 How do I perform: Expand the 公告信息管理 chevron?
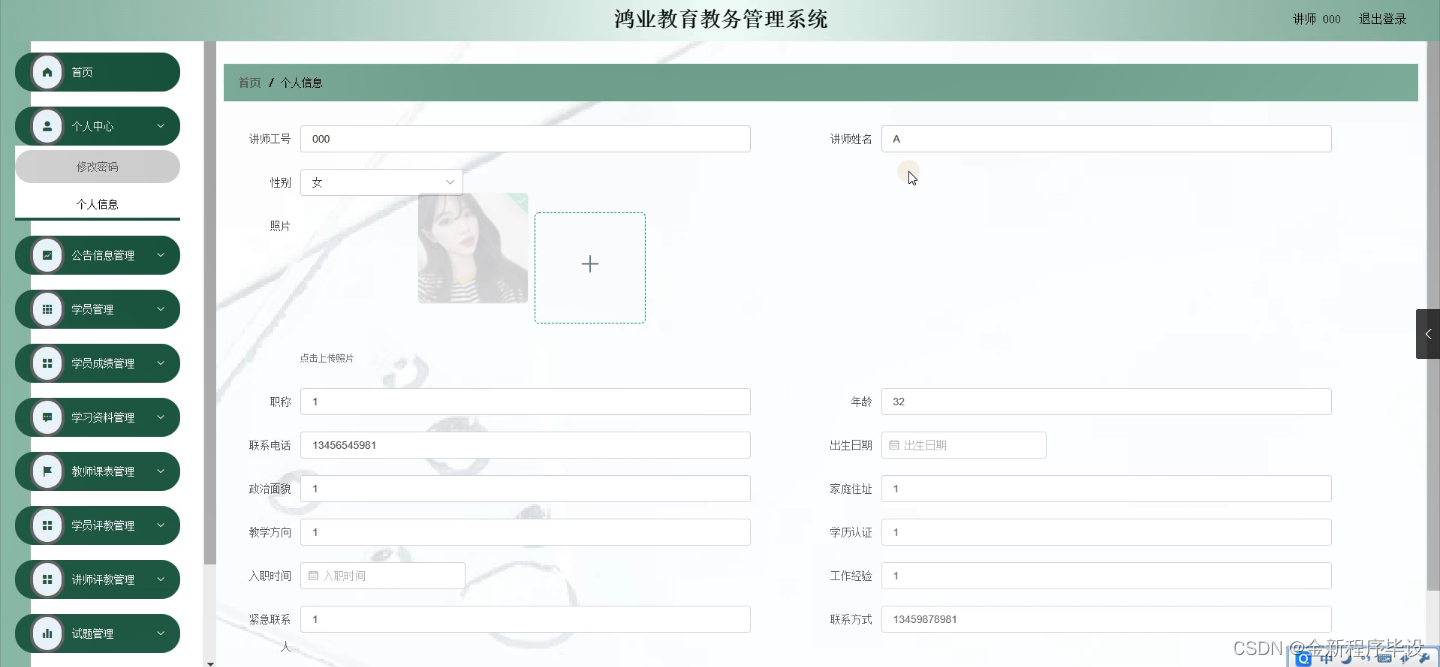161,255
